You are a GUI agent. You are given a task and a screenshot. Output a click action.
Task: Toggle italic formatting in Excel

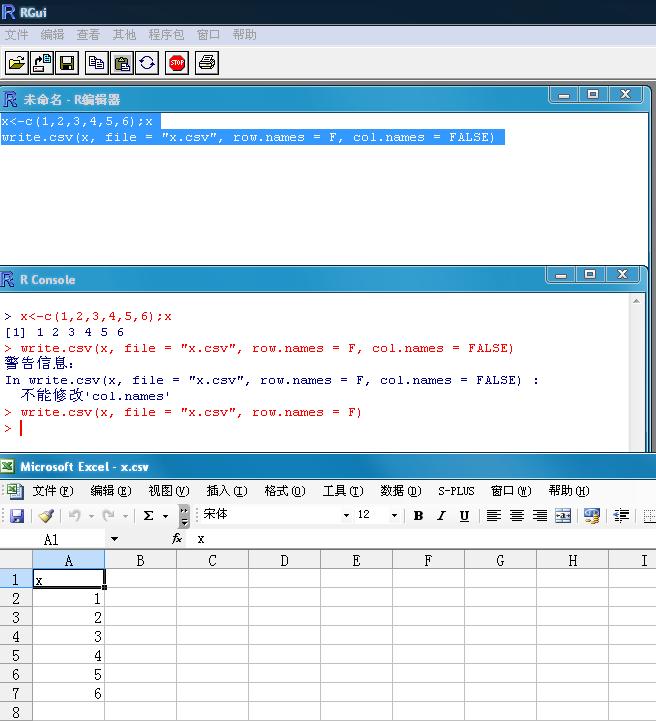click(x=441, y=516)
